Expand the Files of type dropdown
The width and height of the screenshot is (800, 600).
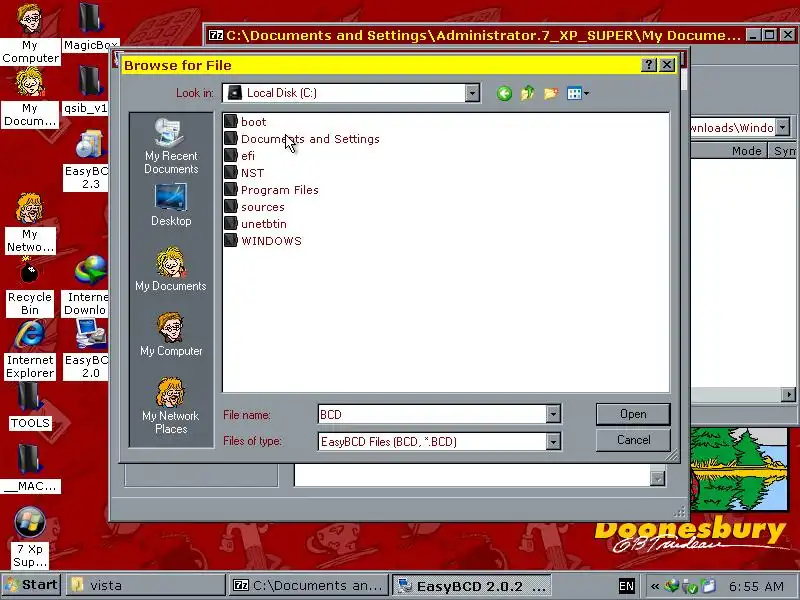pyautogui.click(x=553, y=441)
